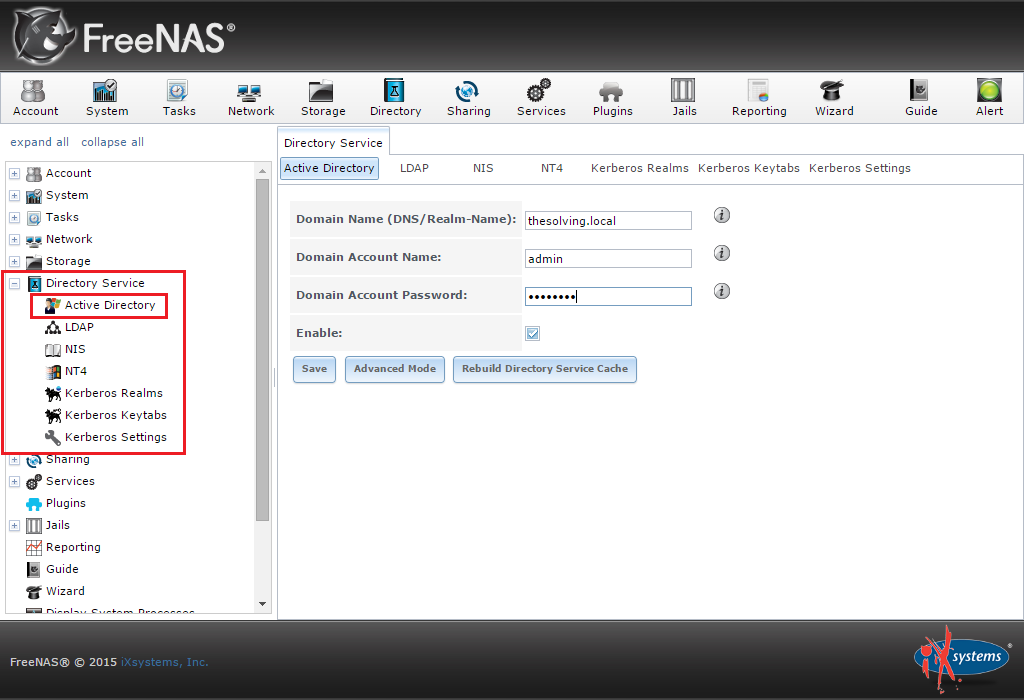Switch to the Kerberos Settings tab

point(859,168)
